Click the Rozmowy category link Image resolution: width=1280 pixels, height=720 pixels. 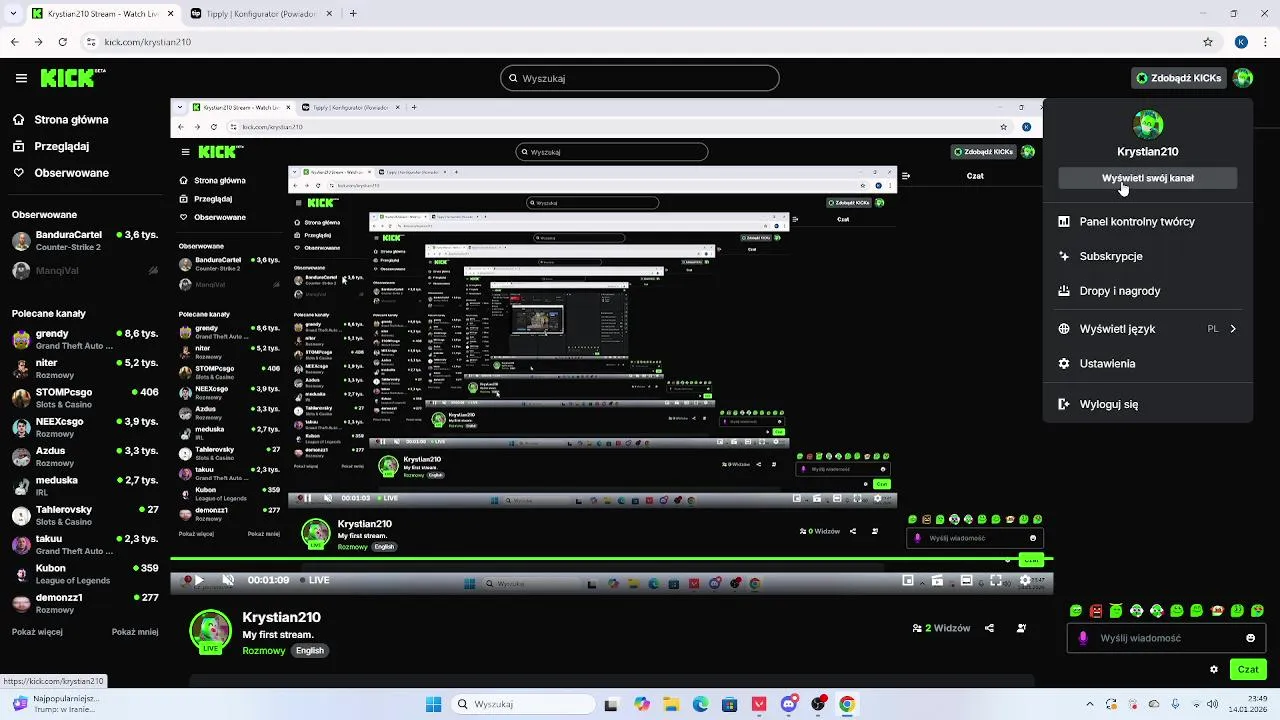click(264, 651)
